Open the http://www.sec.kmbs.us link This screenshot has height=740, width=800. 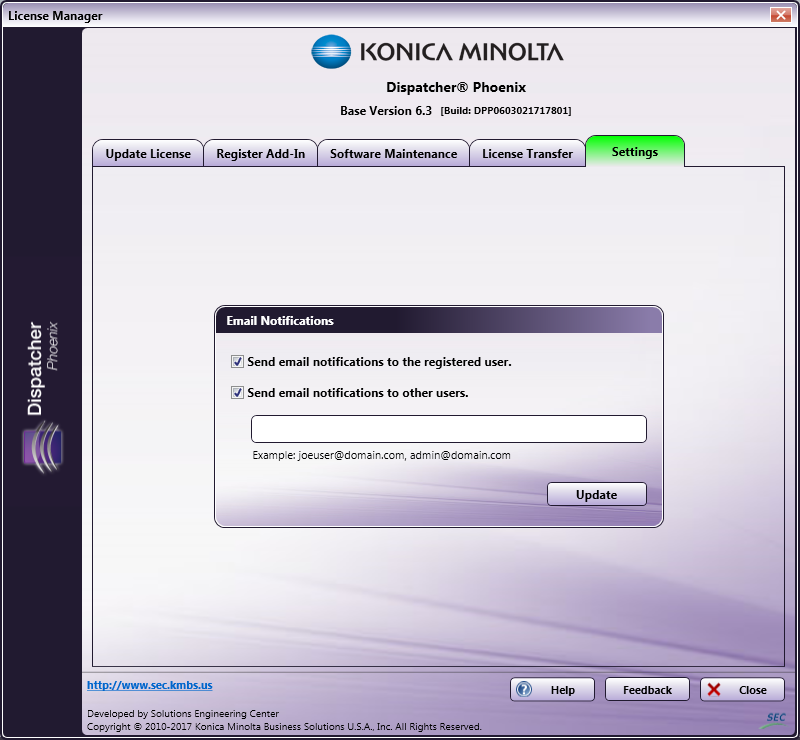[149, 685]
